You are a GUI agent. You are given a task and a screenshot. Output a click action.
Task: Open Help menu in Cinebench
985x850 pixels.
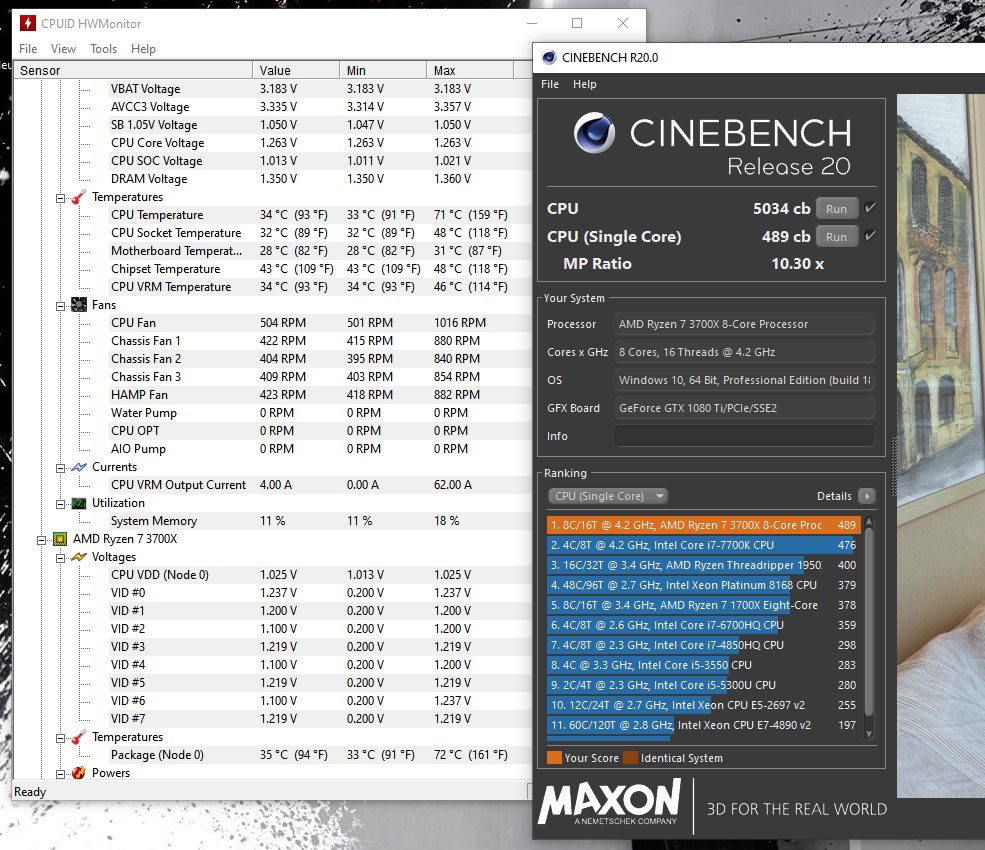coord(585,84)
